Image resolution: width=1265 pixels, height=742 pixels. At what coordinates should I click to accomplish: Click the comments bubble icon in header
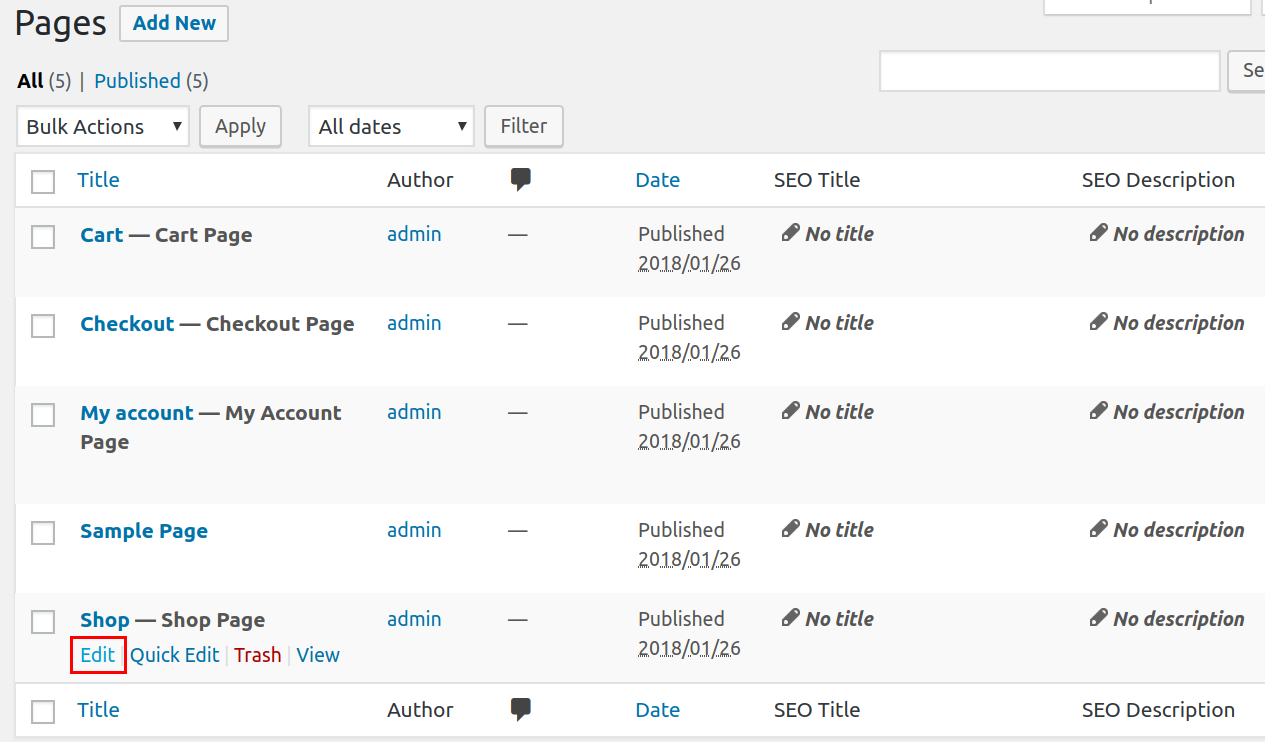click(x=520, y=180)
